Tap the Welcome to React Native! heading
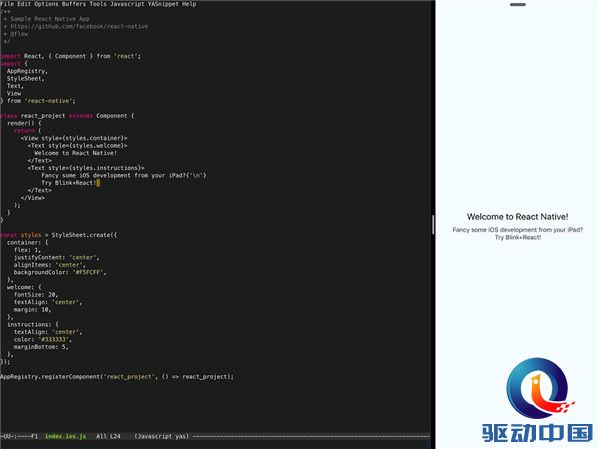The image size is (600, 449). pos(517,216)
